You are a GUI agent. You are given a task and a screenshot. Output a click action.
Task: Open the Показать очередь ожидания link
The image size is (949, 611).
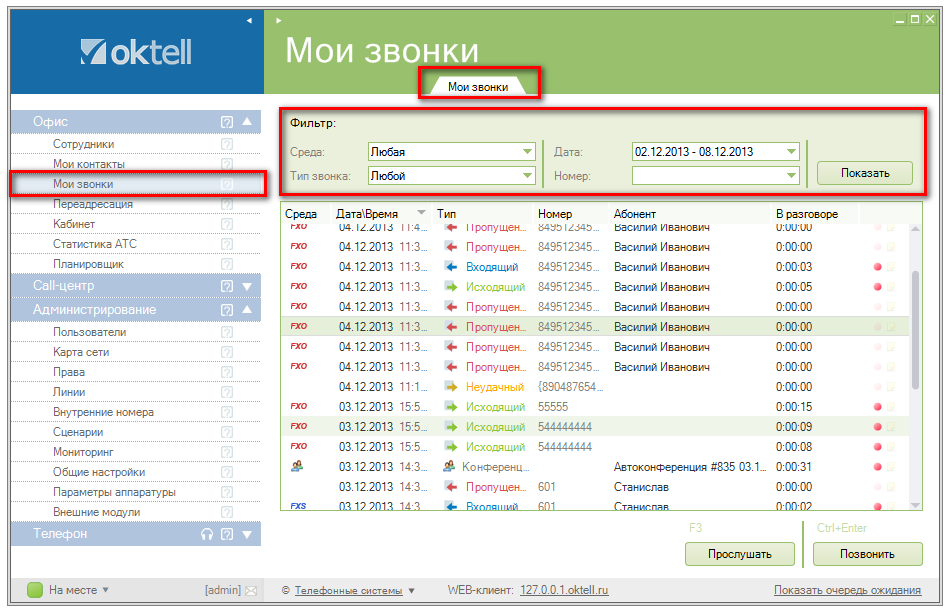[847, 590]
